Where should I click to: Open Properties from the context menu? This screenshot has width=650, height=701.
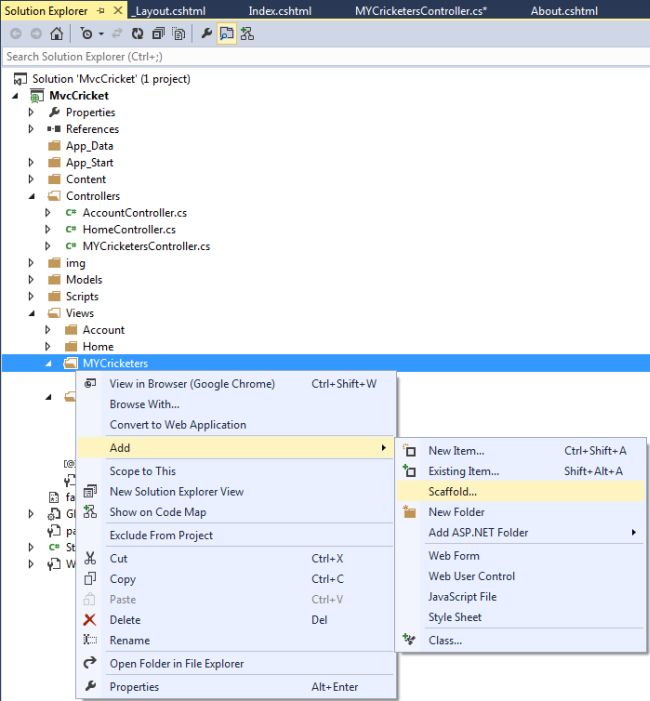[236, 687]
